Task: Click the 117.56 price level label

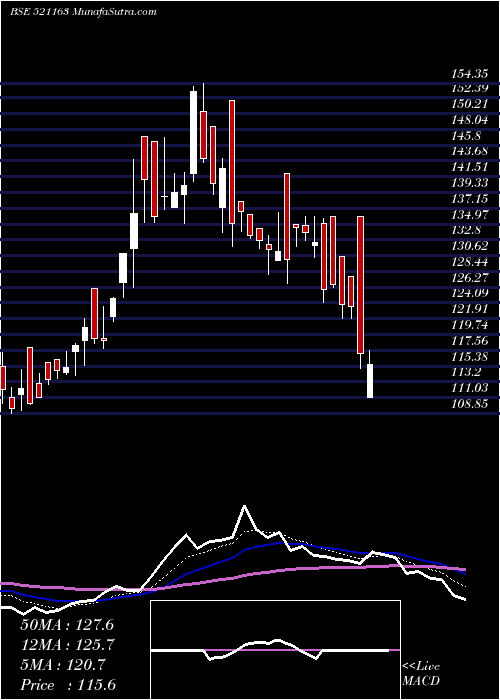Action: pos(468,342)
